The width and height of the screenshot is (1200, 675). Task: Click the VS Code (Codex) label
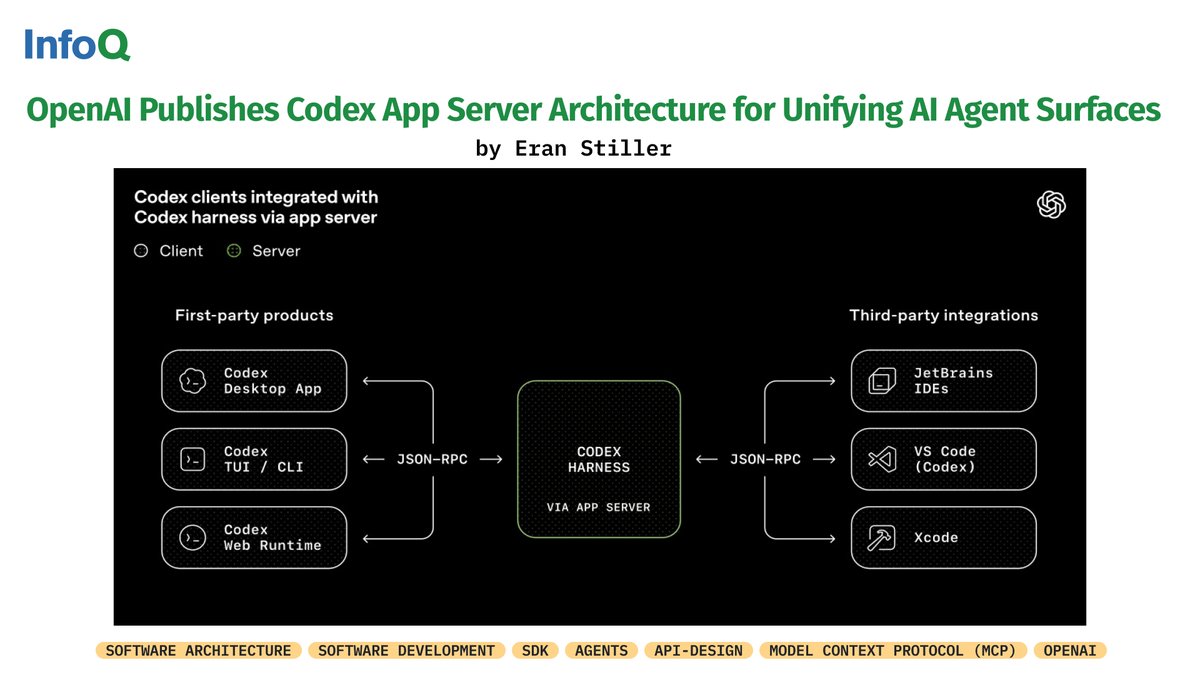[944, 459]
